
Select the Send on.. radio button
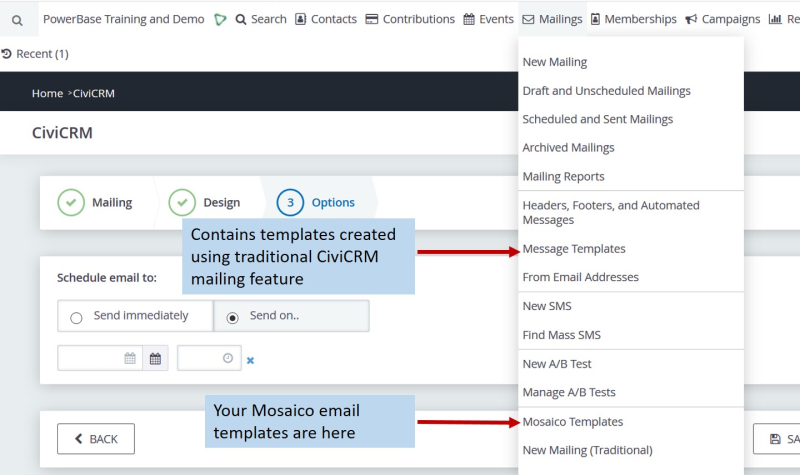(x=232, y=318)
